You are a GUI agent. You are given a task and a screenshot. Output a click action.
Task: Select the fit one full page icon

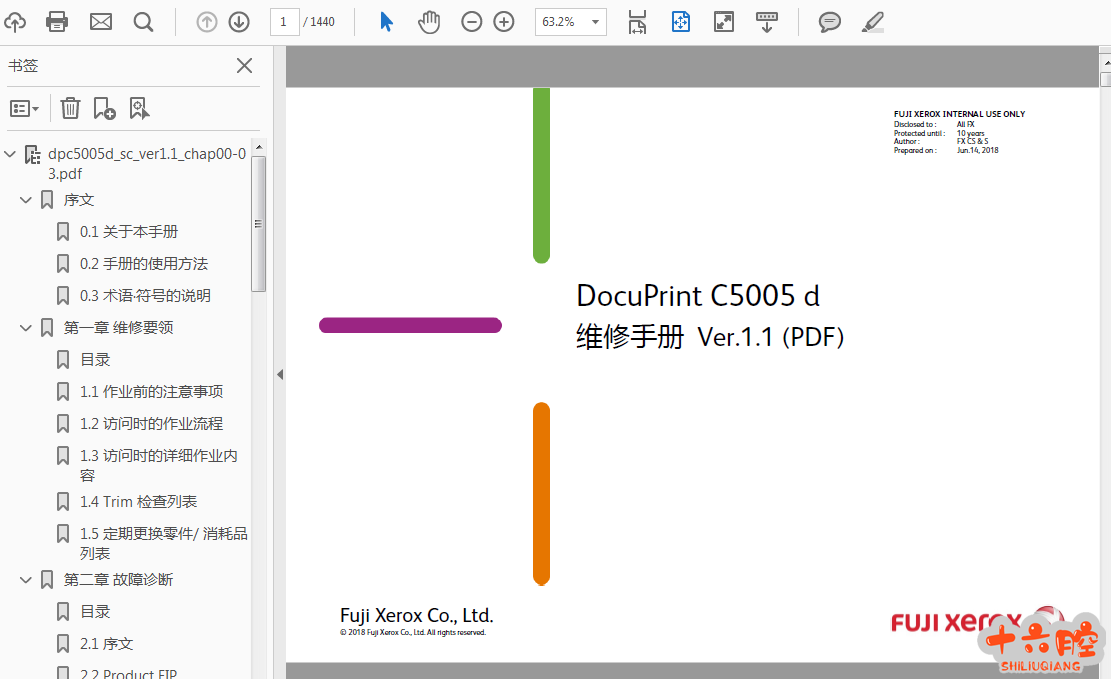tap(681, 22)
